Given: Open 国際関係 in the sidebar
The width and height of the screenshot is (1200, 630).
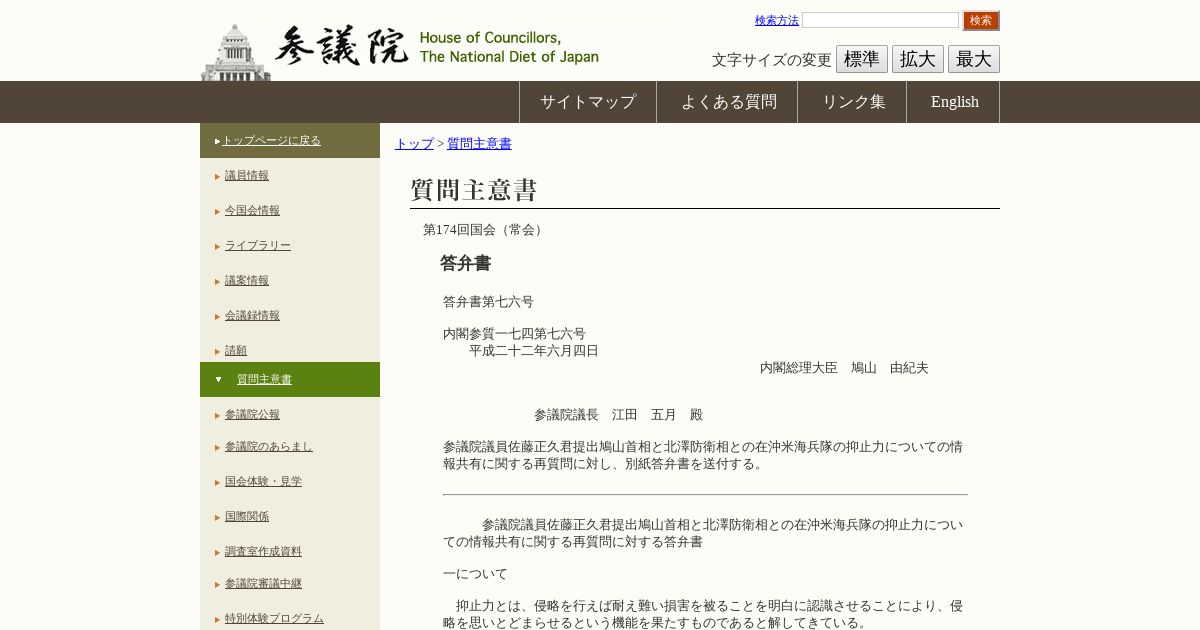Looking at the screenshot, I should point(247,516).
